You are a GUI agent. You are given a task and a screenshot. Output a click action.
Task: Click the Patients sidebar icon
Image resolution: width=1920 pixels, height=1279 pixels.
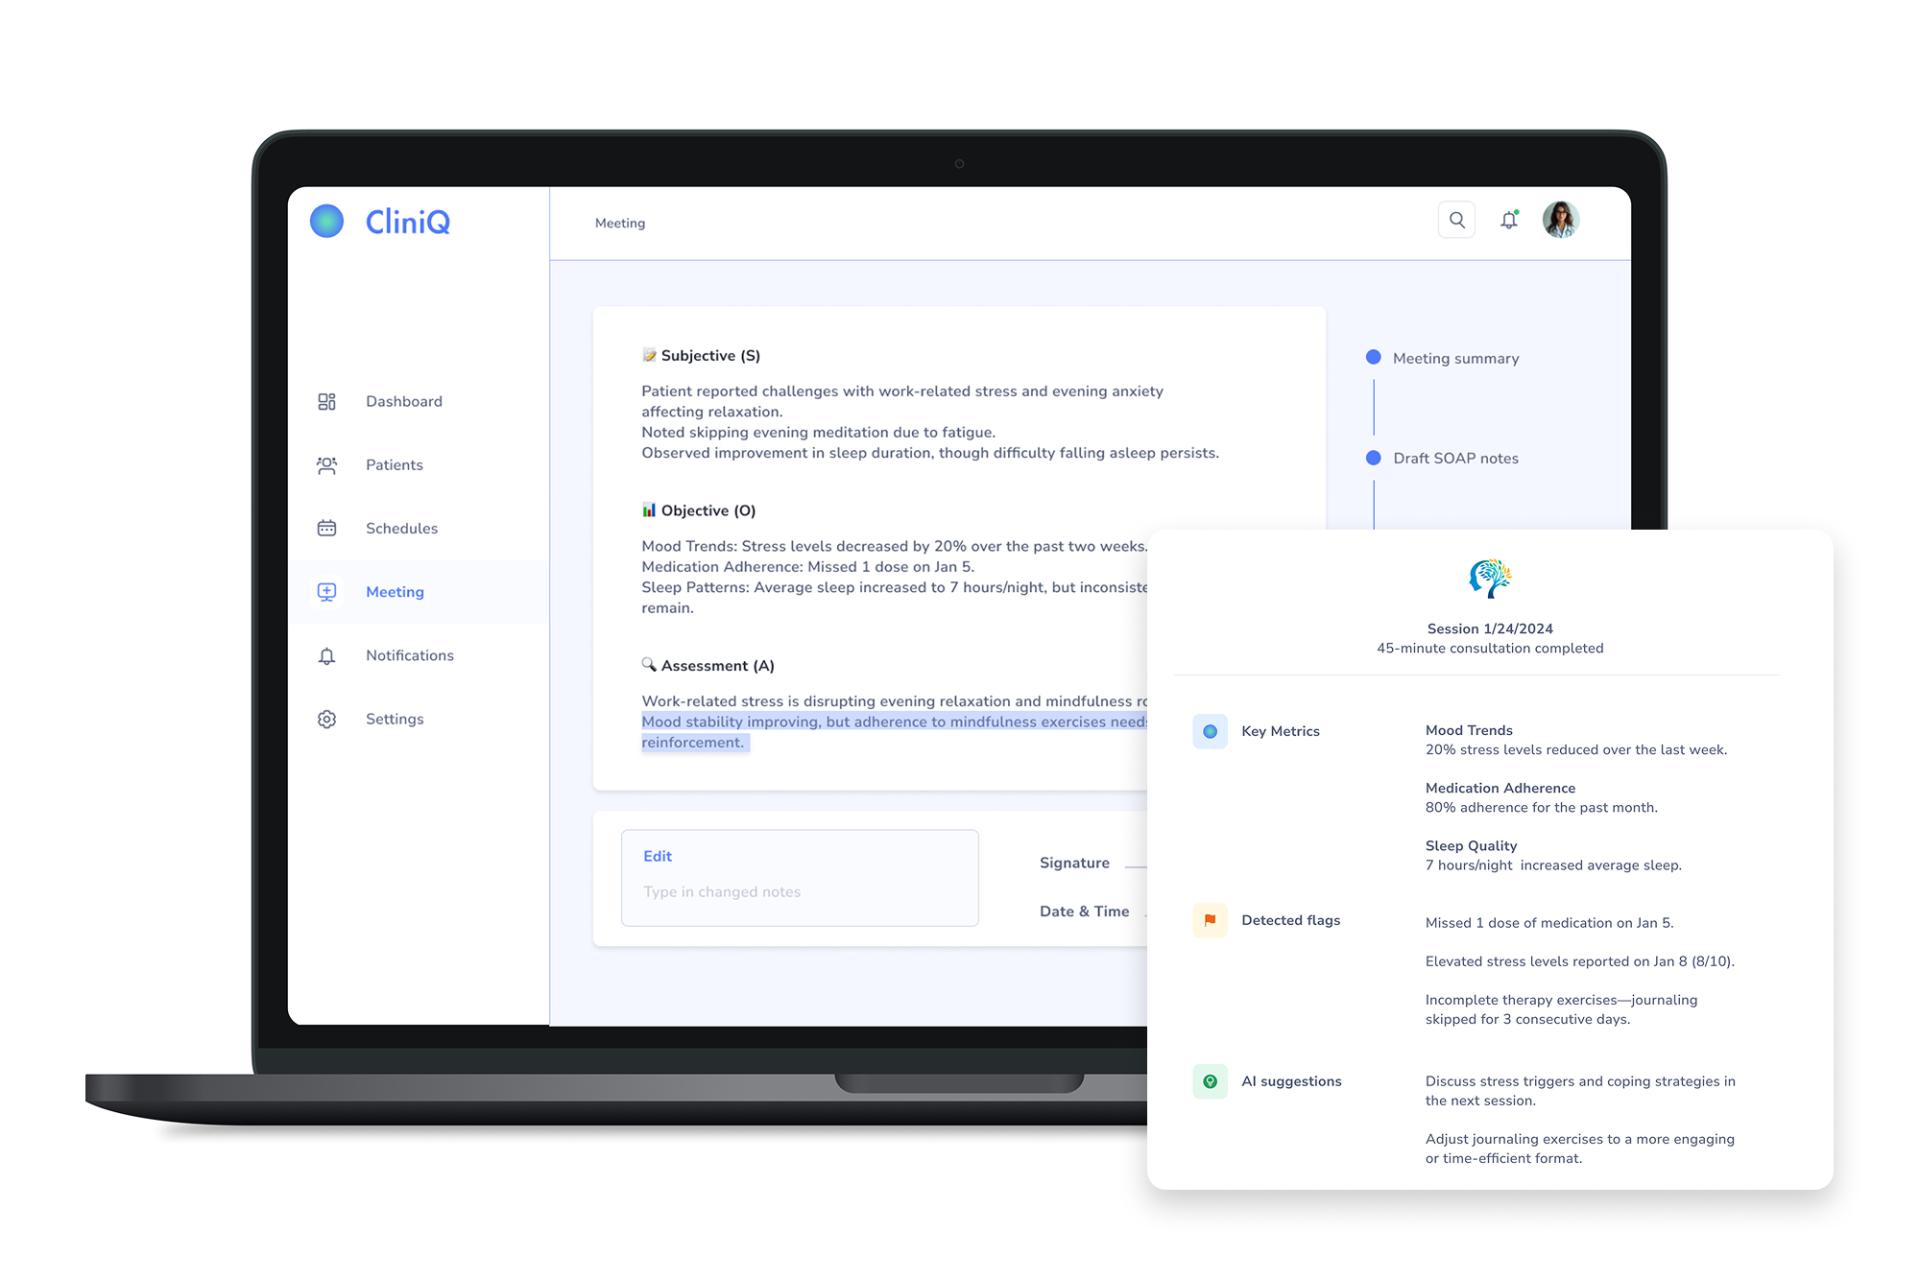point(327,465)
